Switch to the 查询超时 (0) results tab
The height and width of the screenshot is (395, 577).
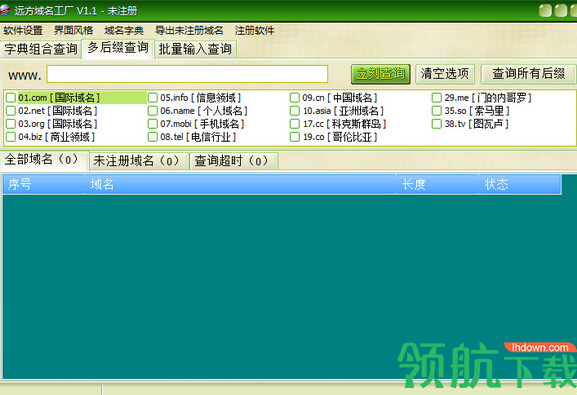point(234,161)
